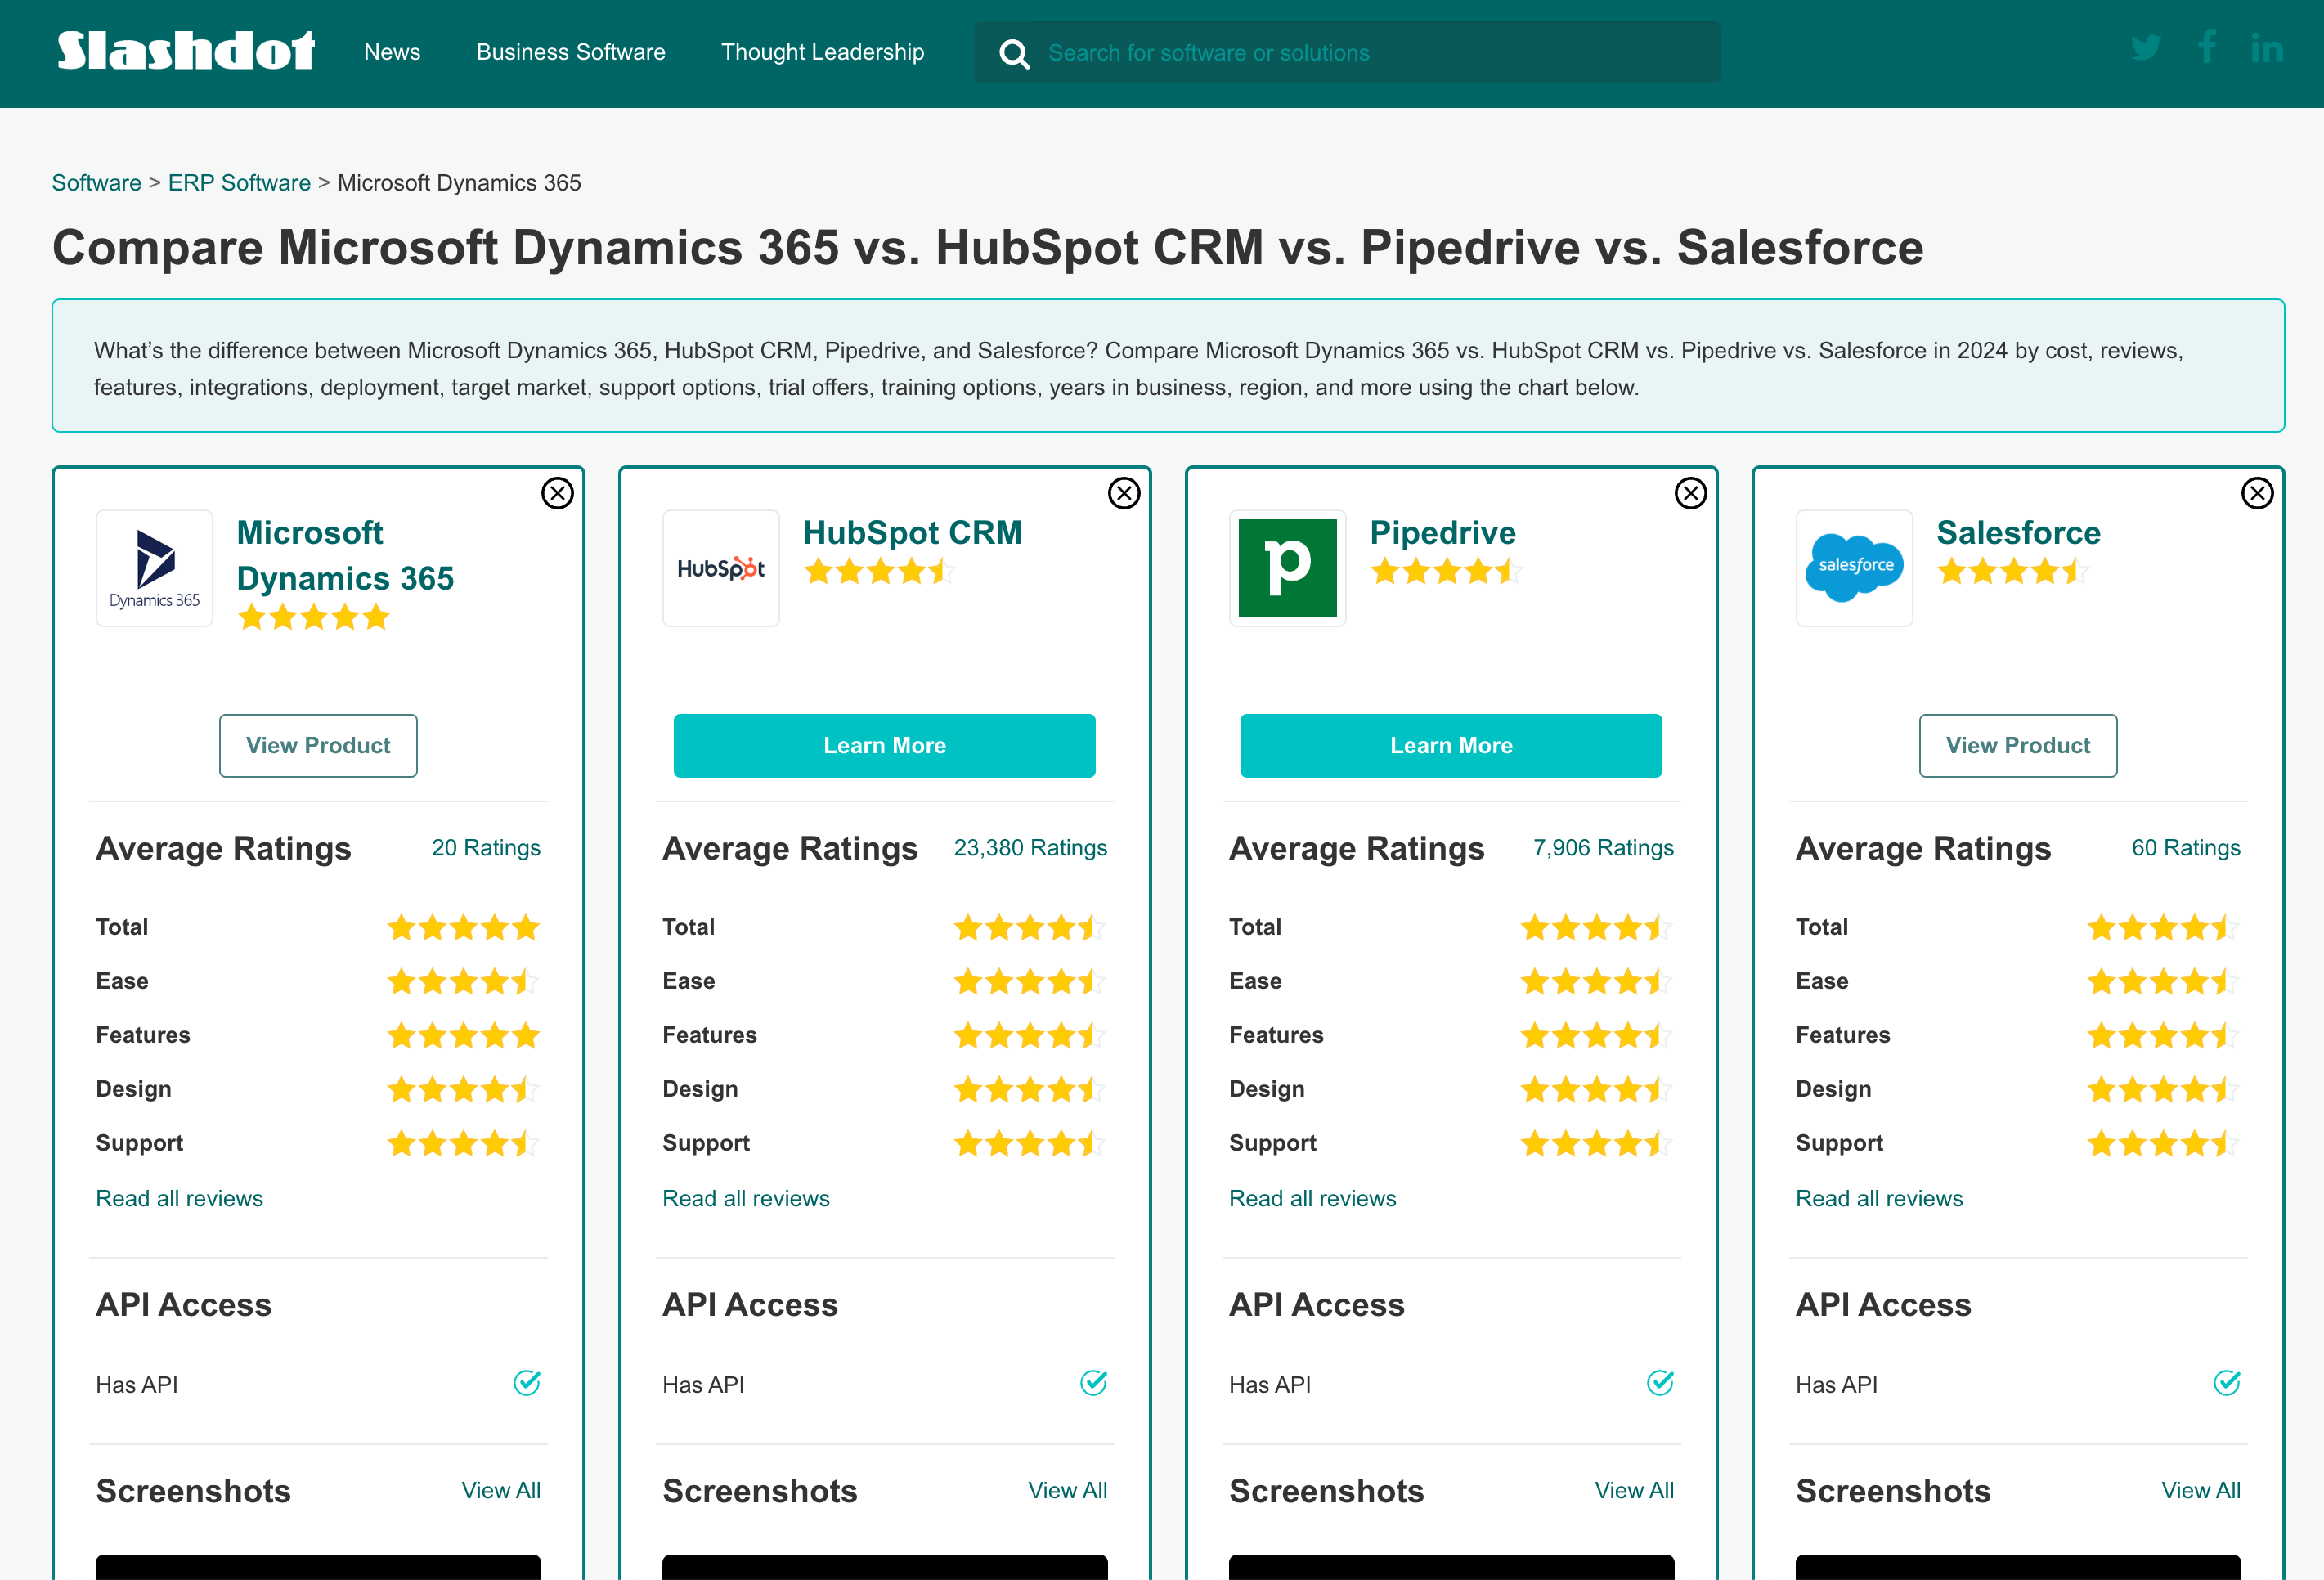Click the Salesforce cloud logo
Viewport: 2324px width, 1580px height.
[1854, 568]
